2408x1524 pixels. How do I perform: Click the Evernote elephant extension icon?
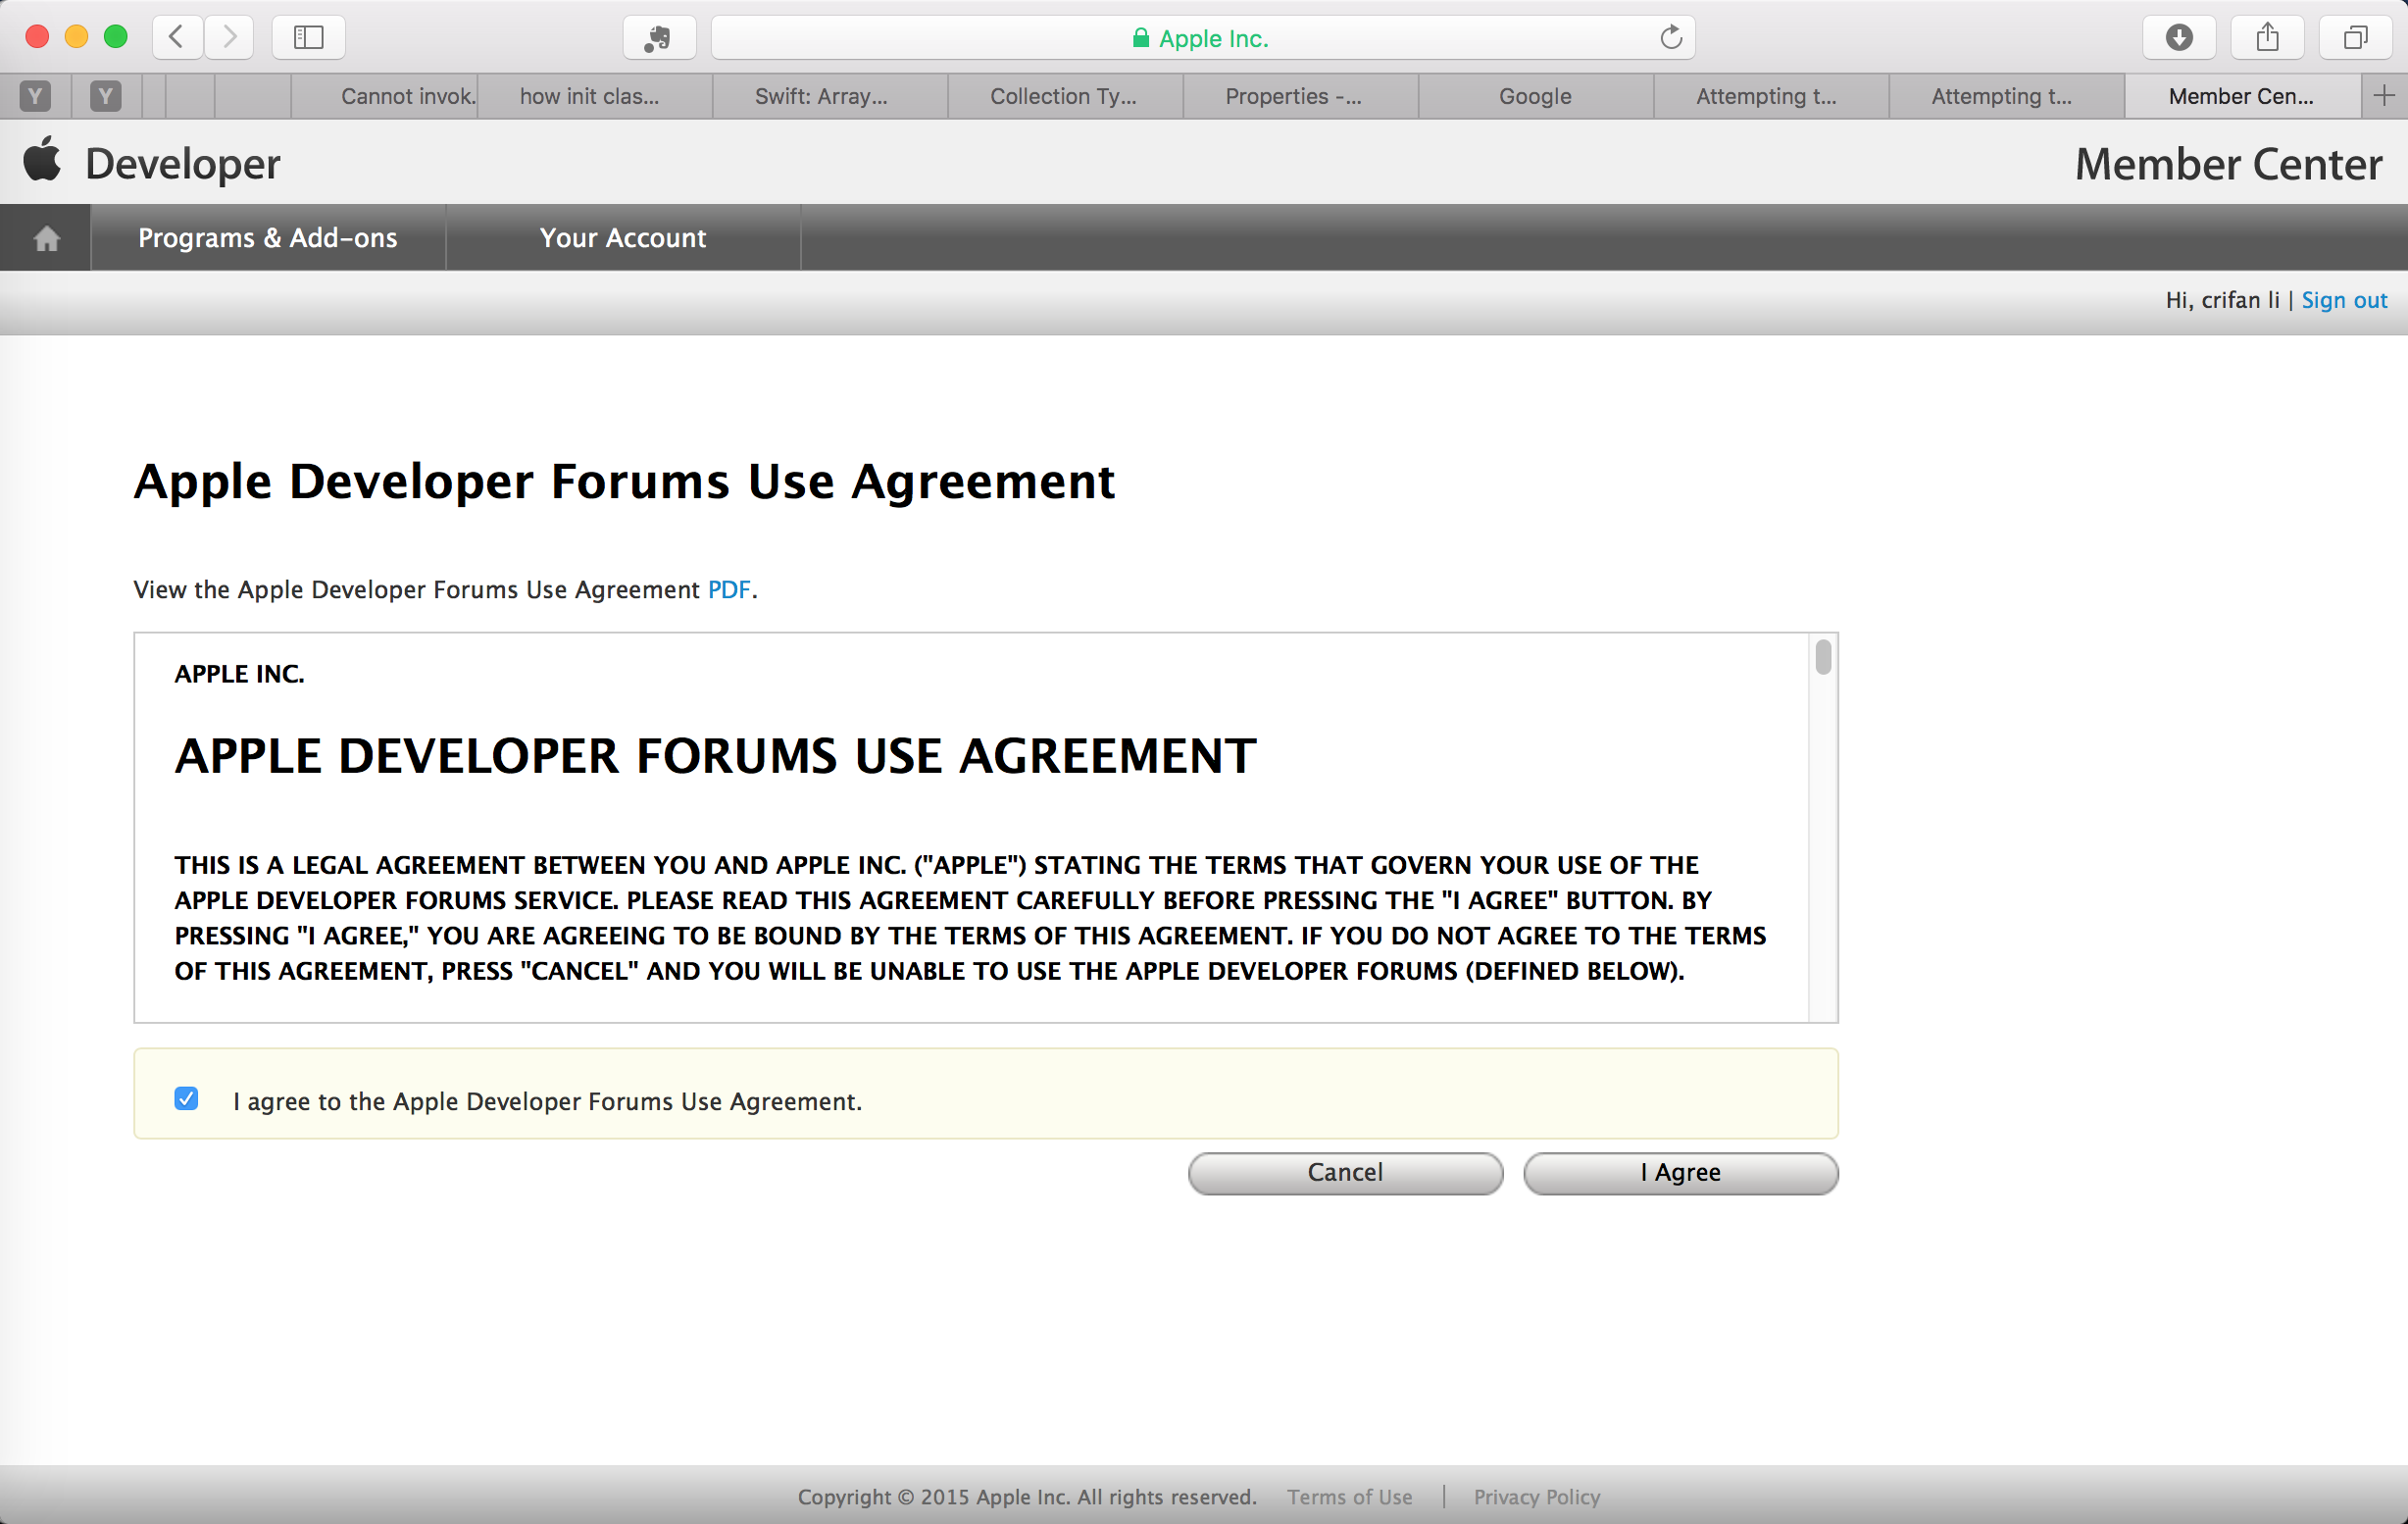coord(658,38)
